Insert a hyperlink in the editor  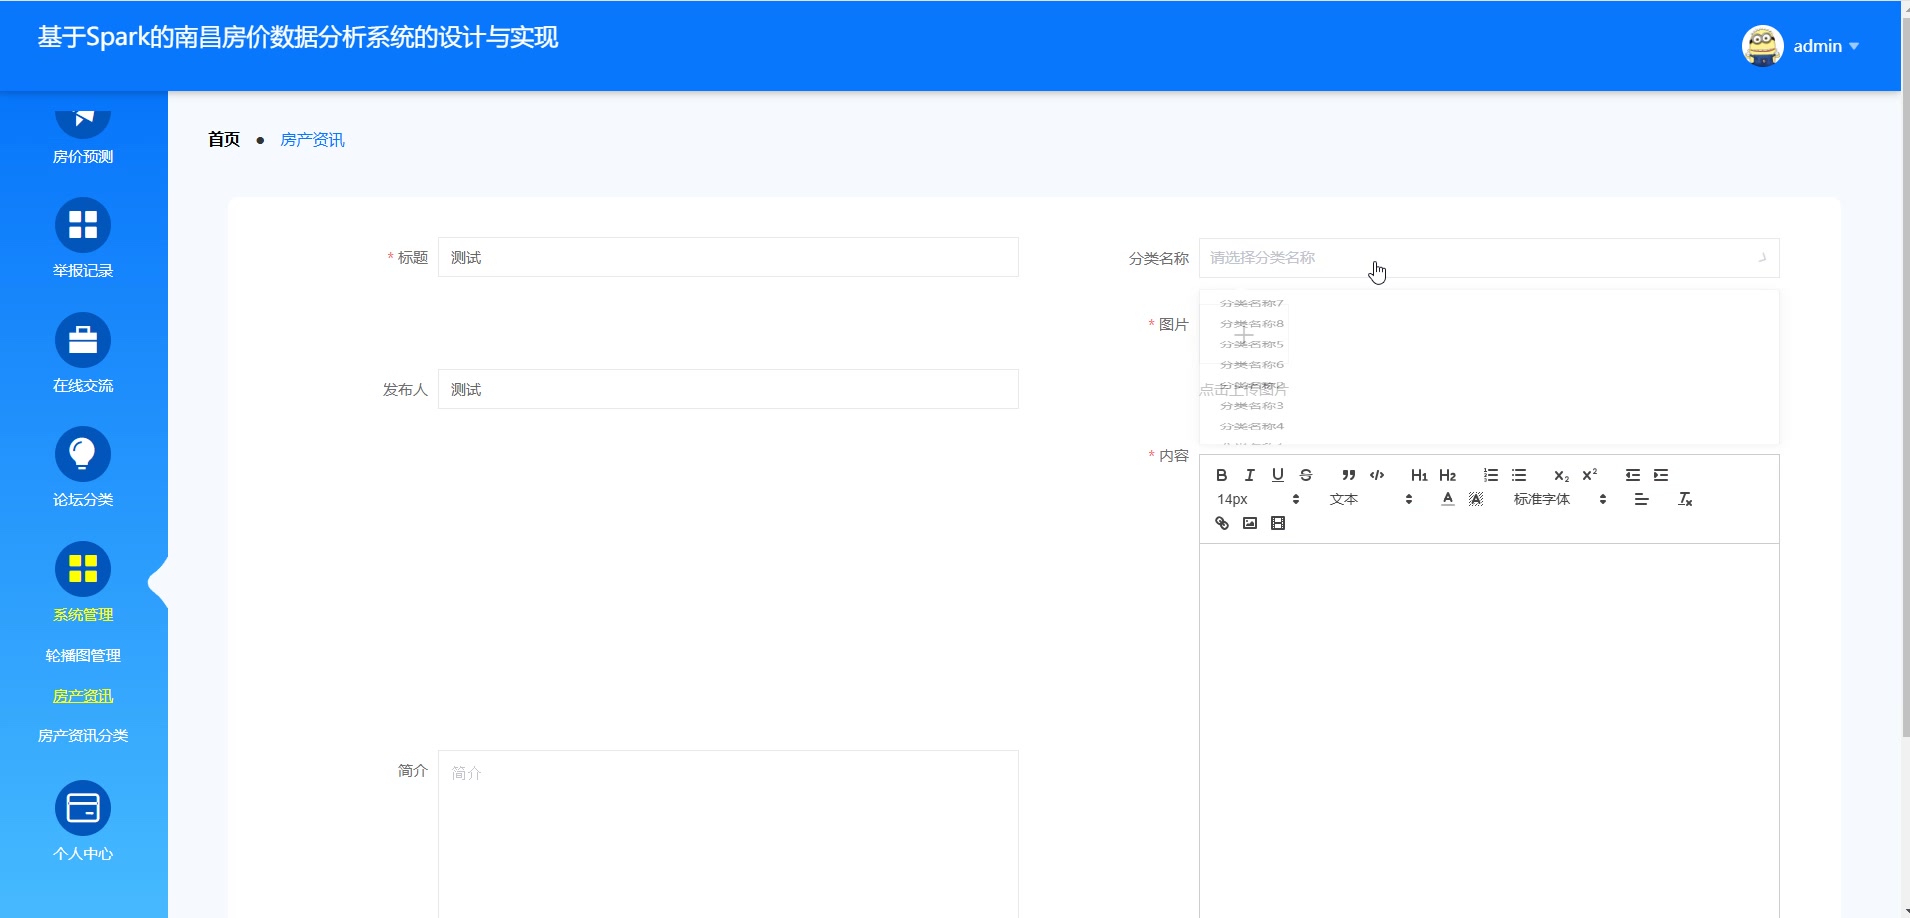point(1221,523)
